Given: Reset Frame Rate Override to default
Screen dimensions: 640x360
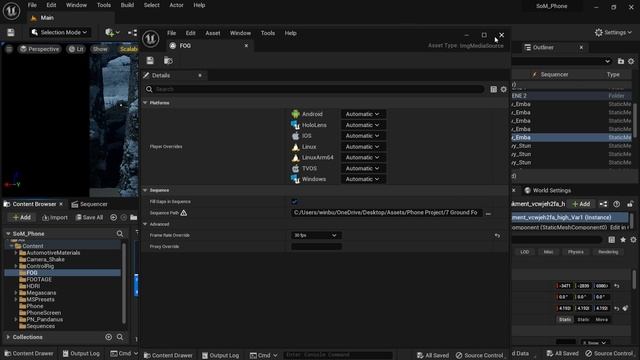Looking at the screenshot, I should 497,236.
